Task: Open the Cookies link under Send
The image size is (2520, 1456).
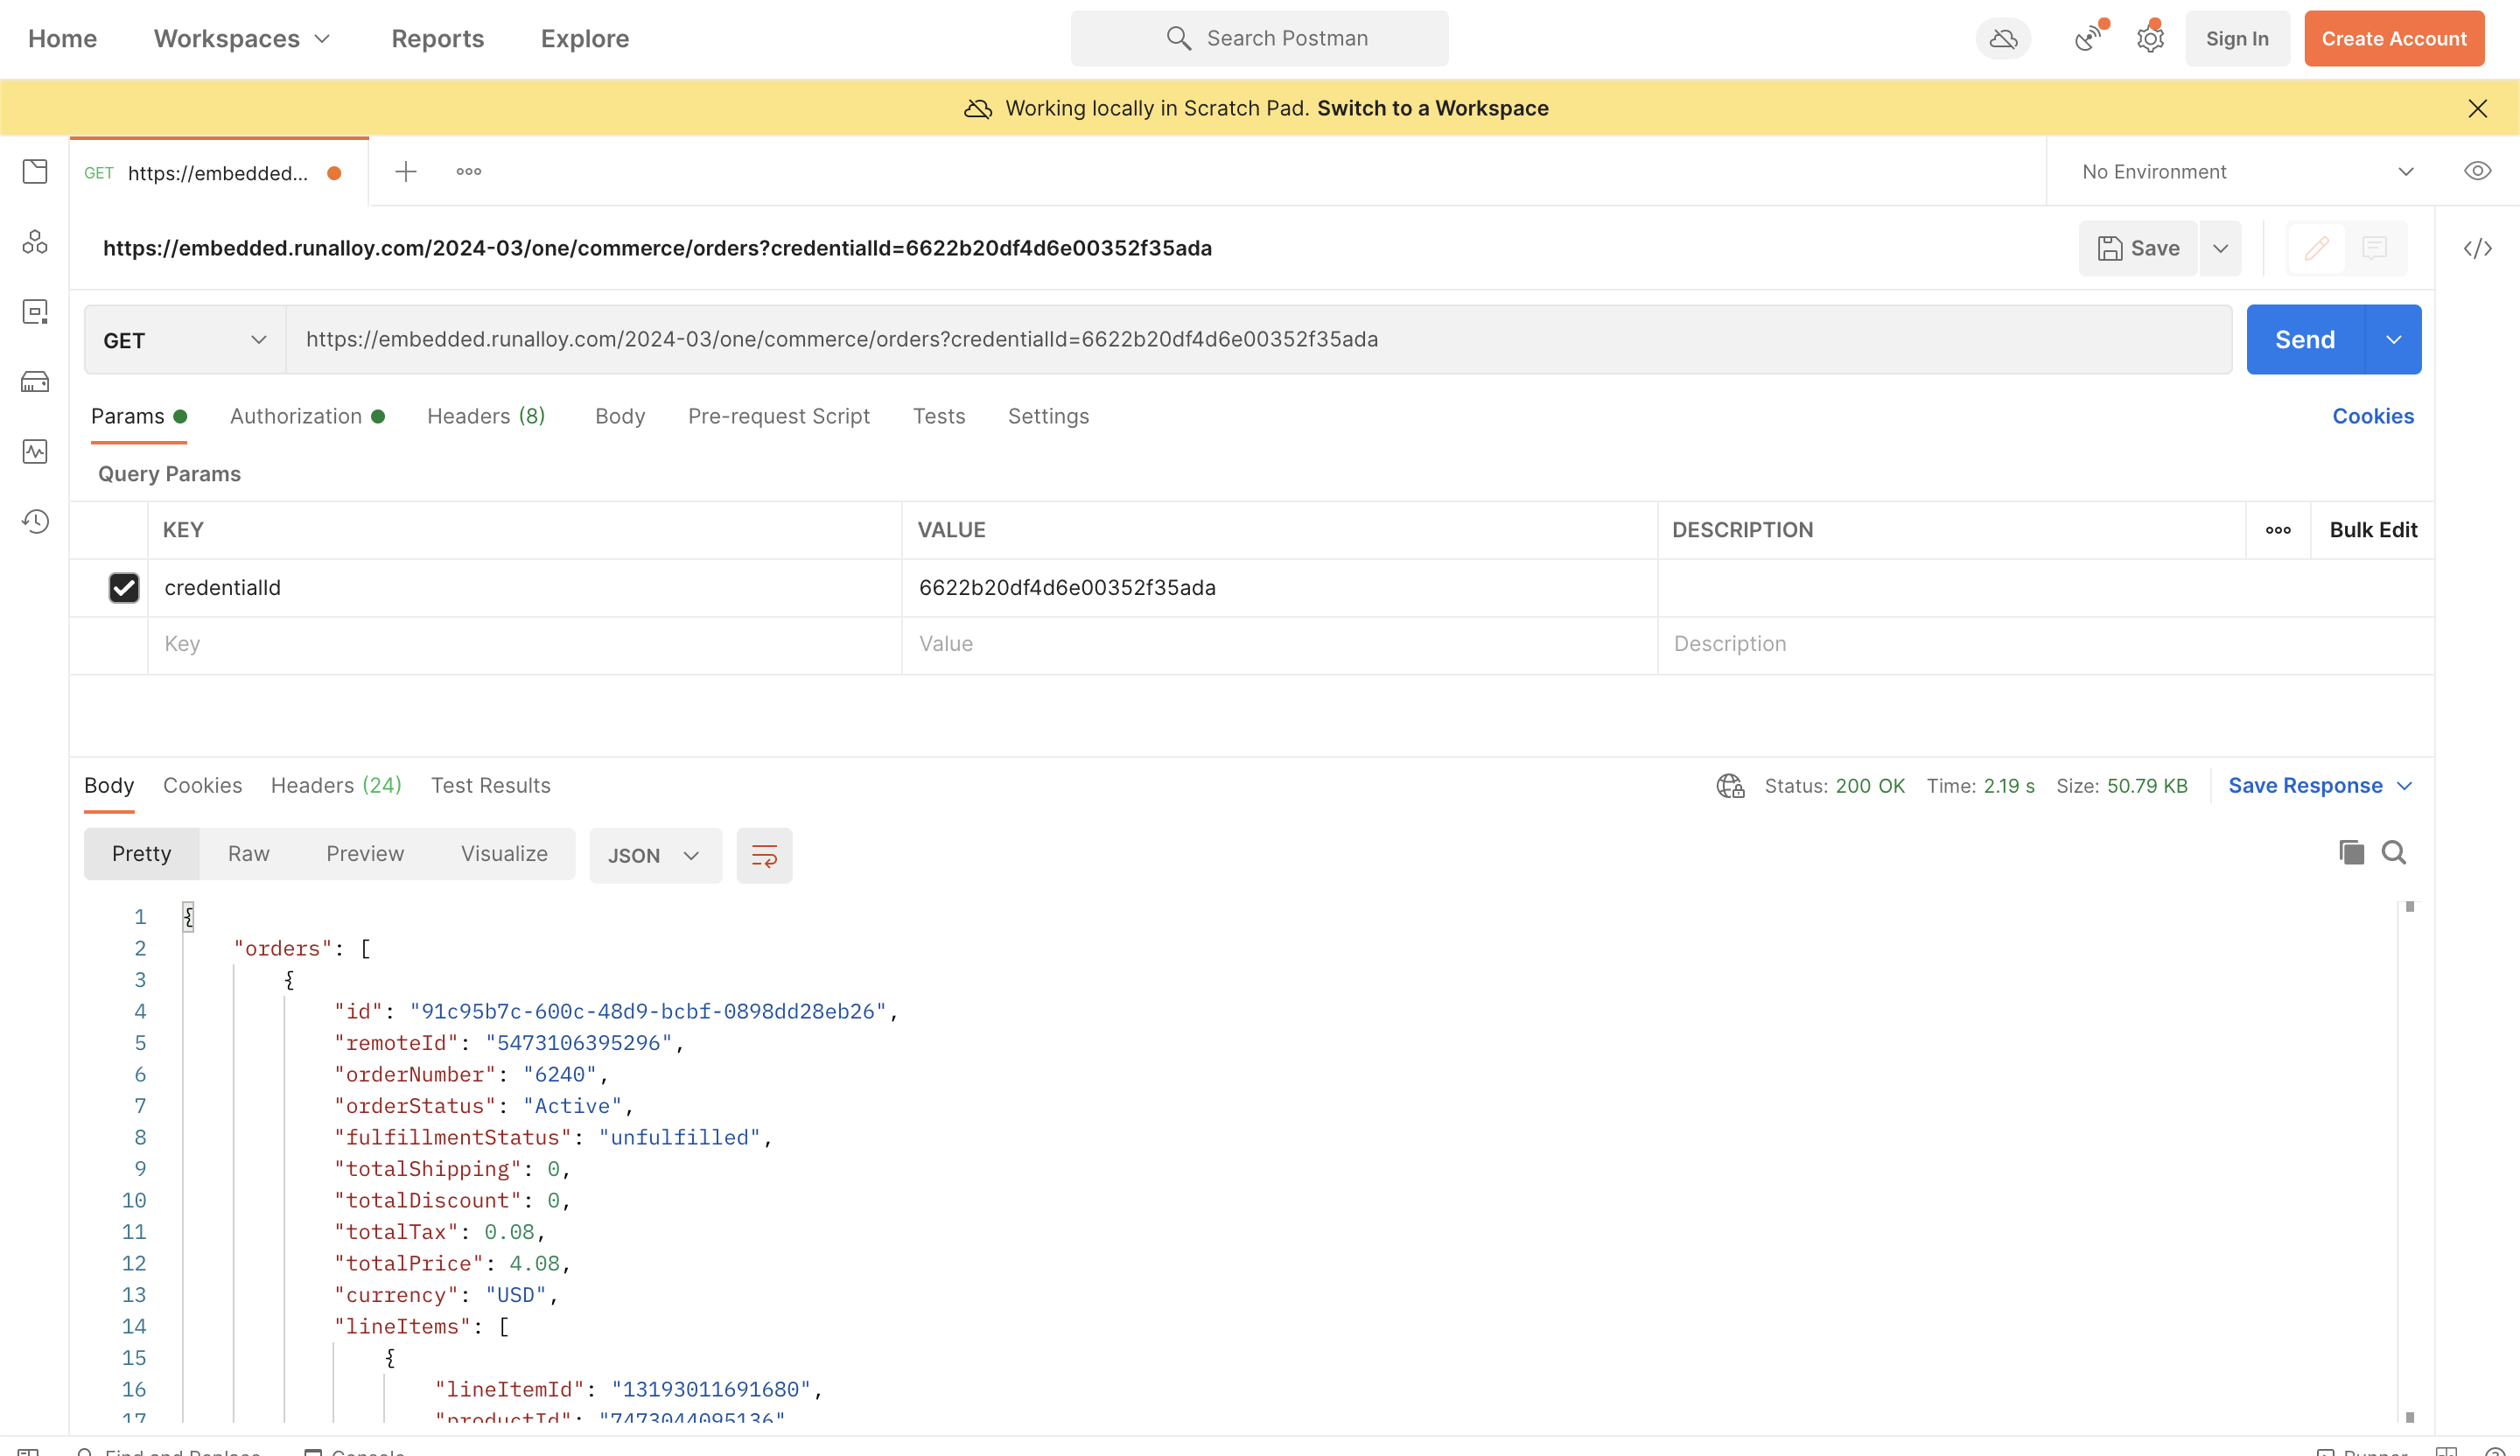Action: pos(2373,416)
